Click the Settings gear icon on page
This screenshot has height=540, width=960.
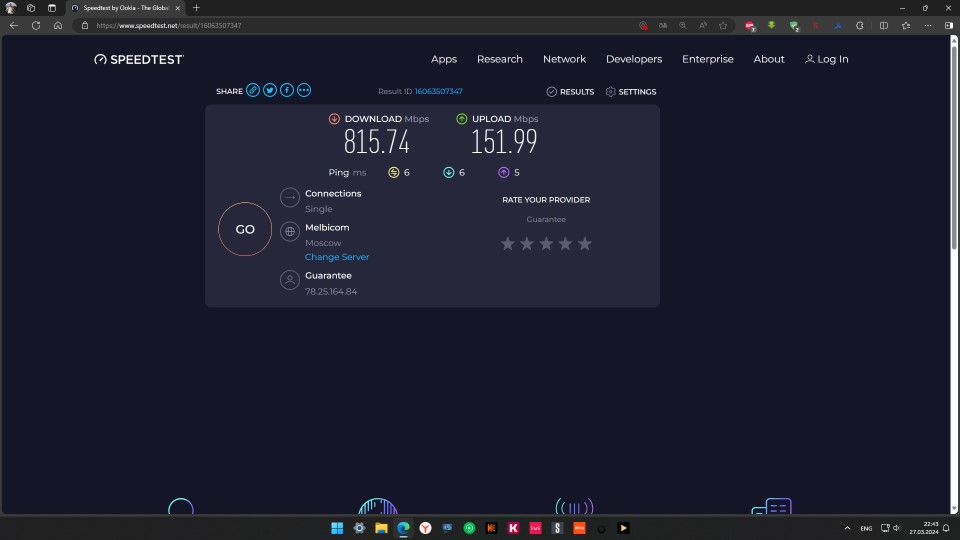[x=610, y=92]
